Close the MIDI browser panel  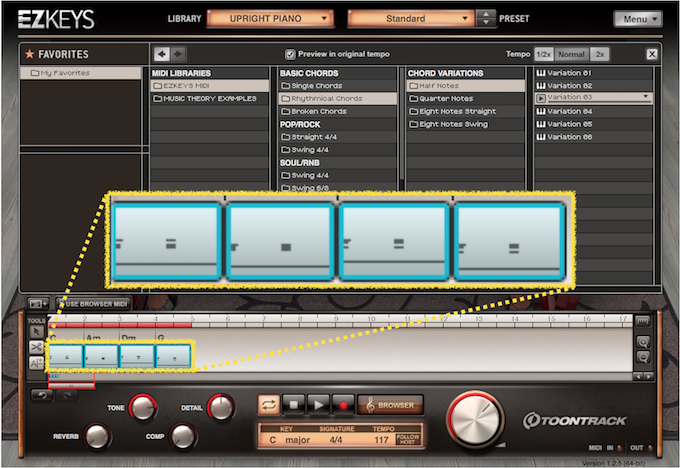[652, 54]
